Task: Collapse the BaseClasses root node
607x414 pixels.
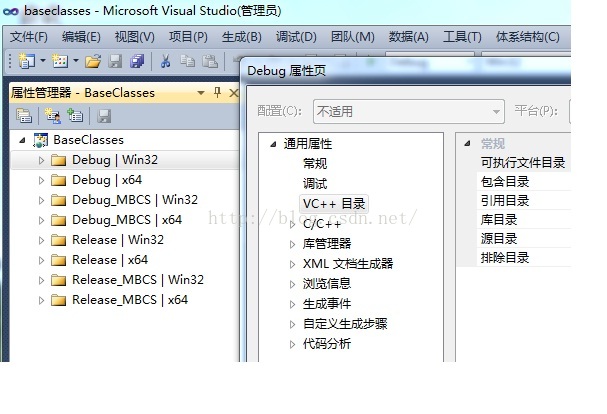Action: (x=22, y=140)
